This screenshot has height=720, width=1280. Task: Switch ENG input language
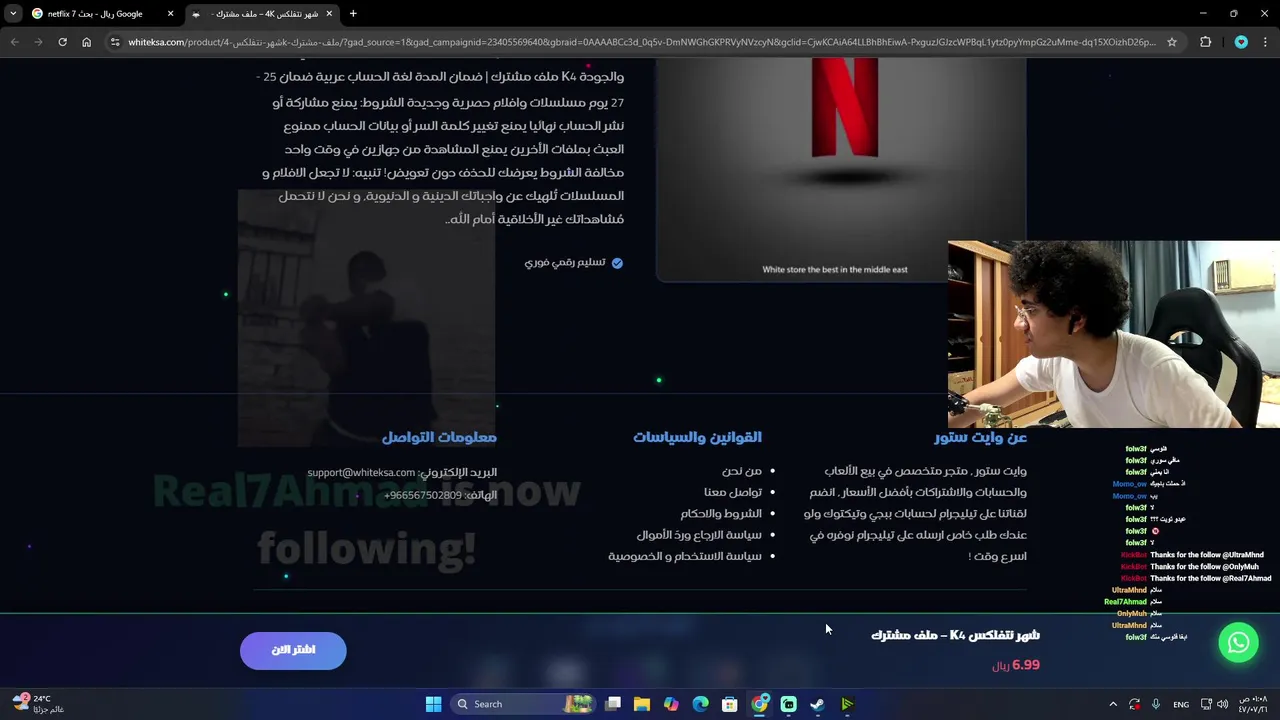[x=1181, y=704]
